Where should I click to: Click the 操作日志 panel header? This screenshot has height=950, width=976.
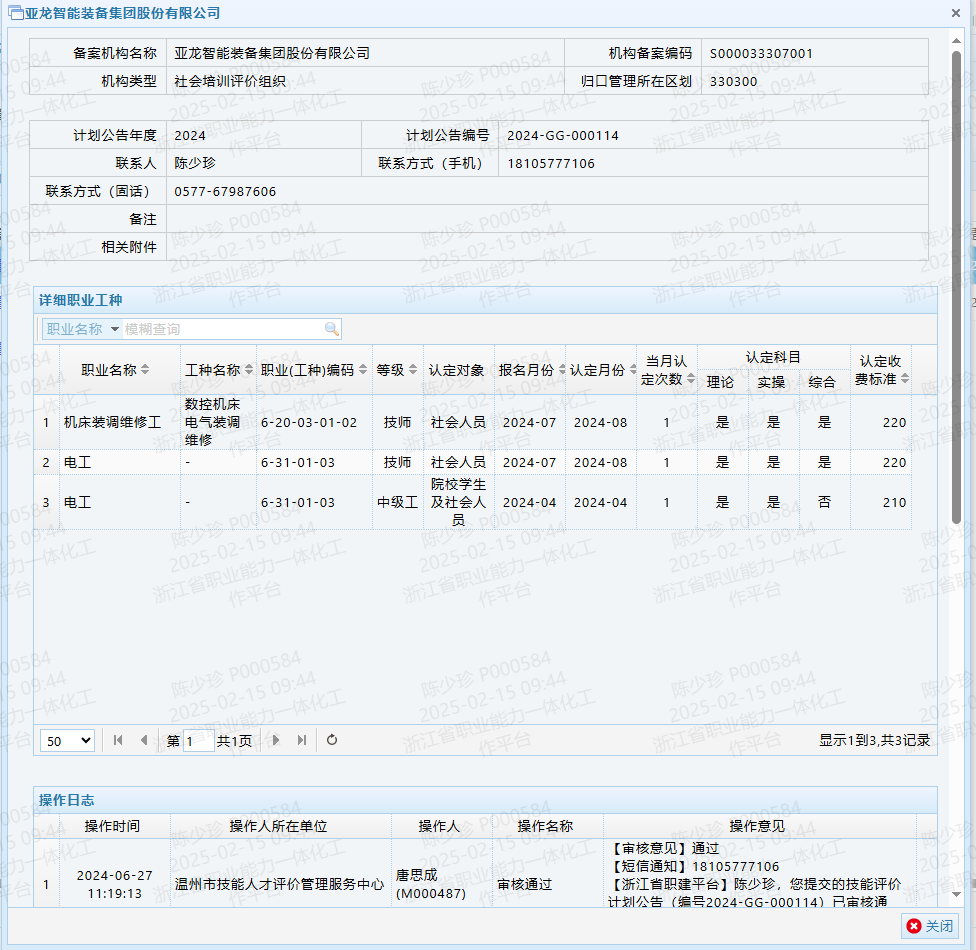point(485,800)
